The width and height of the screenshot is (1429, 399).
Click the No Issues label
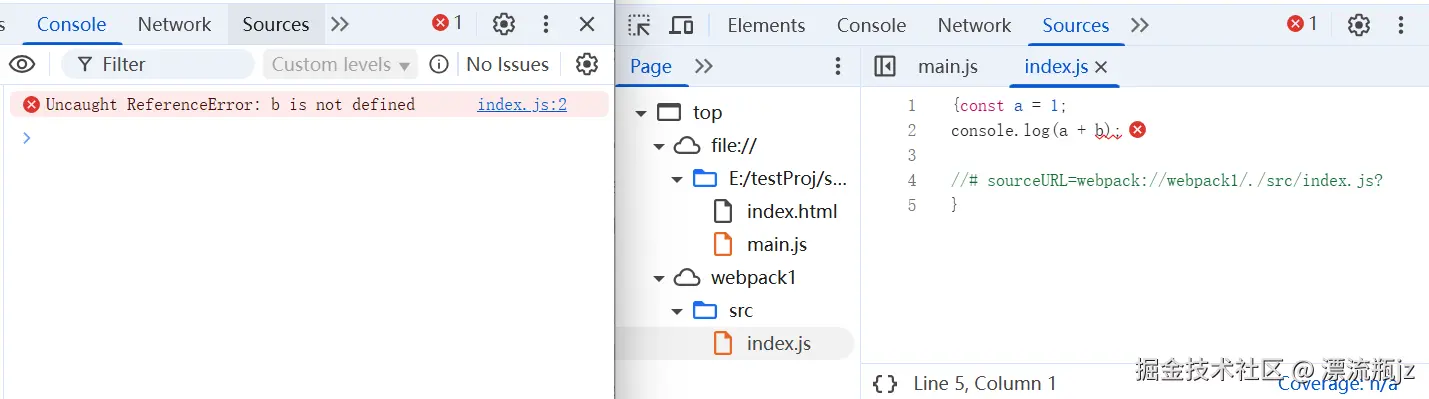pyautogui.click(x=507, y=64)
